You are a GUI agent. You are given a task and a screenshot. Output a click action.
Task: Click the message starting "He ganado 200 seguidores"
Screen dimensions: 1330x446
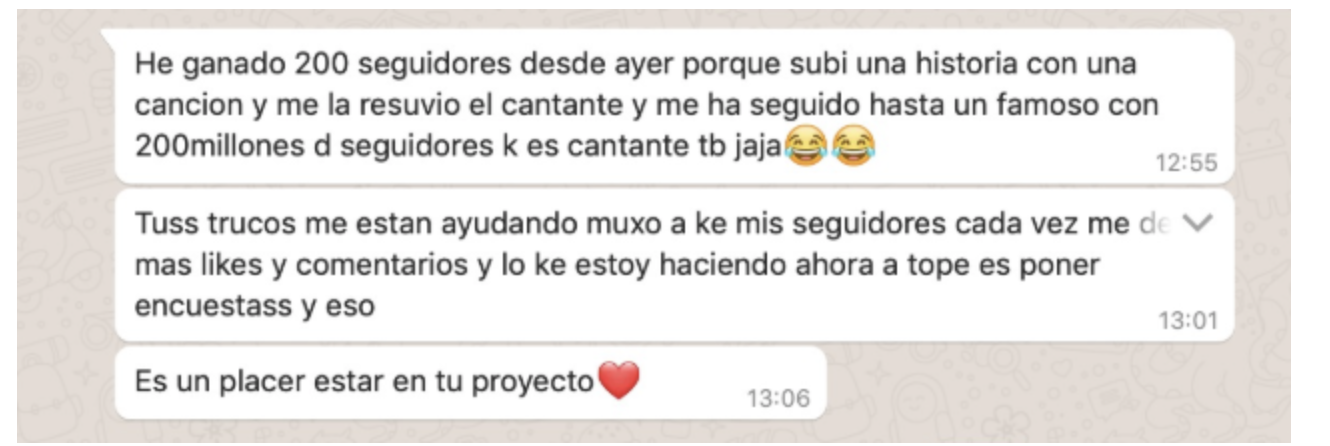(x=675, y=106)
